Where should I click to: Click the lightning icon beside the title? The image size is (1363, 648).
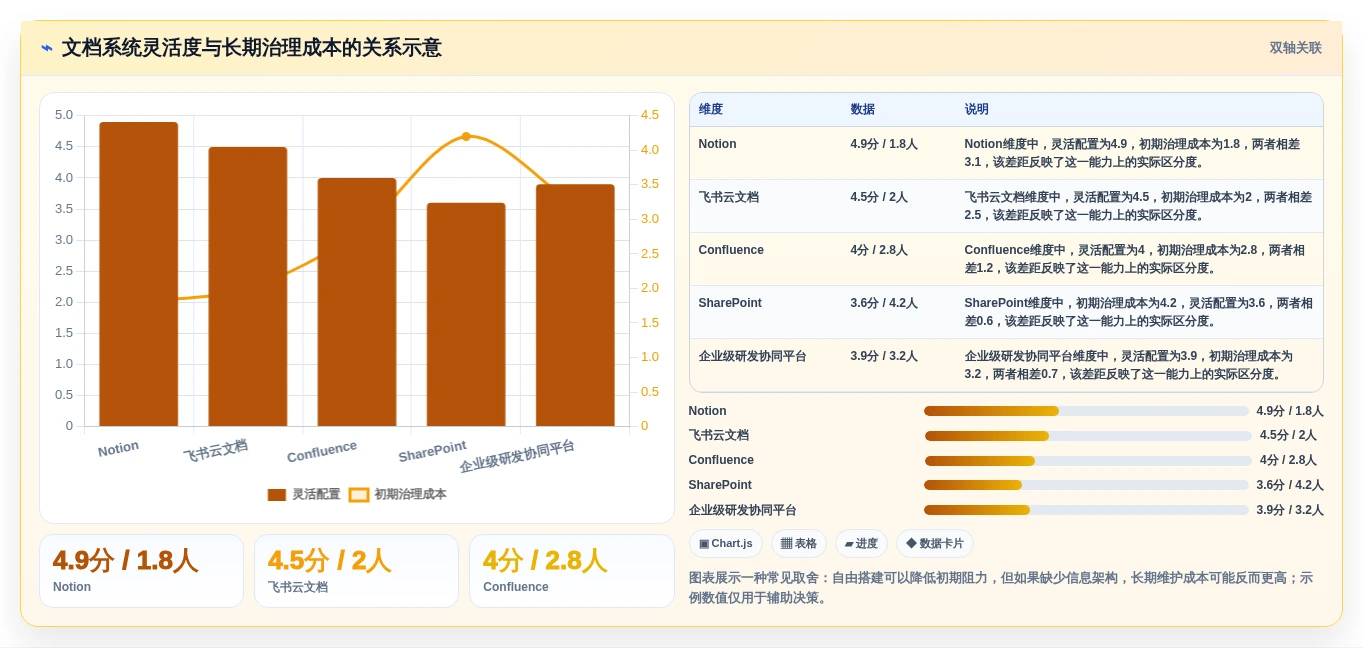(47, 48)
